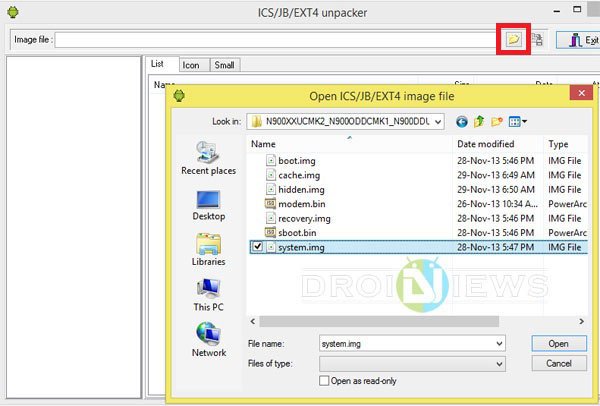Select the cache.img file
This screenshot has width=600, height=406.
click(299, 175)
